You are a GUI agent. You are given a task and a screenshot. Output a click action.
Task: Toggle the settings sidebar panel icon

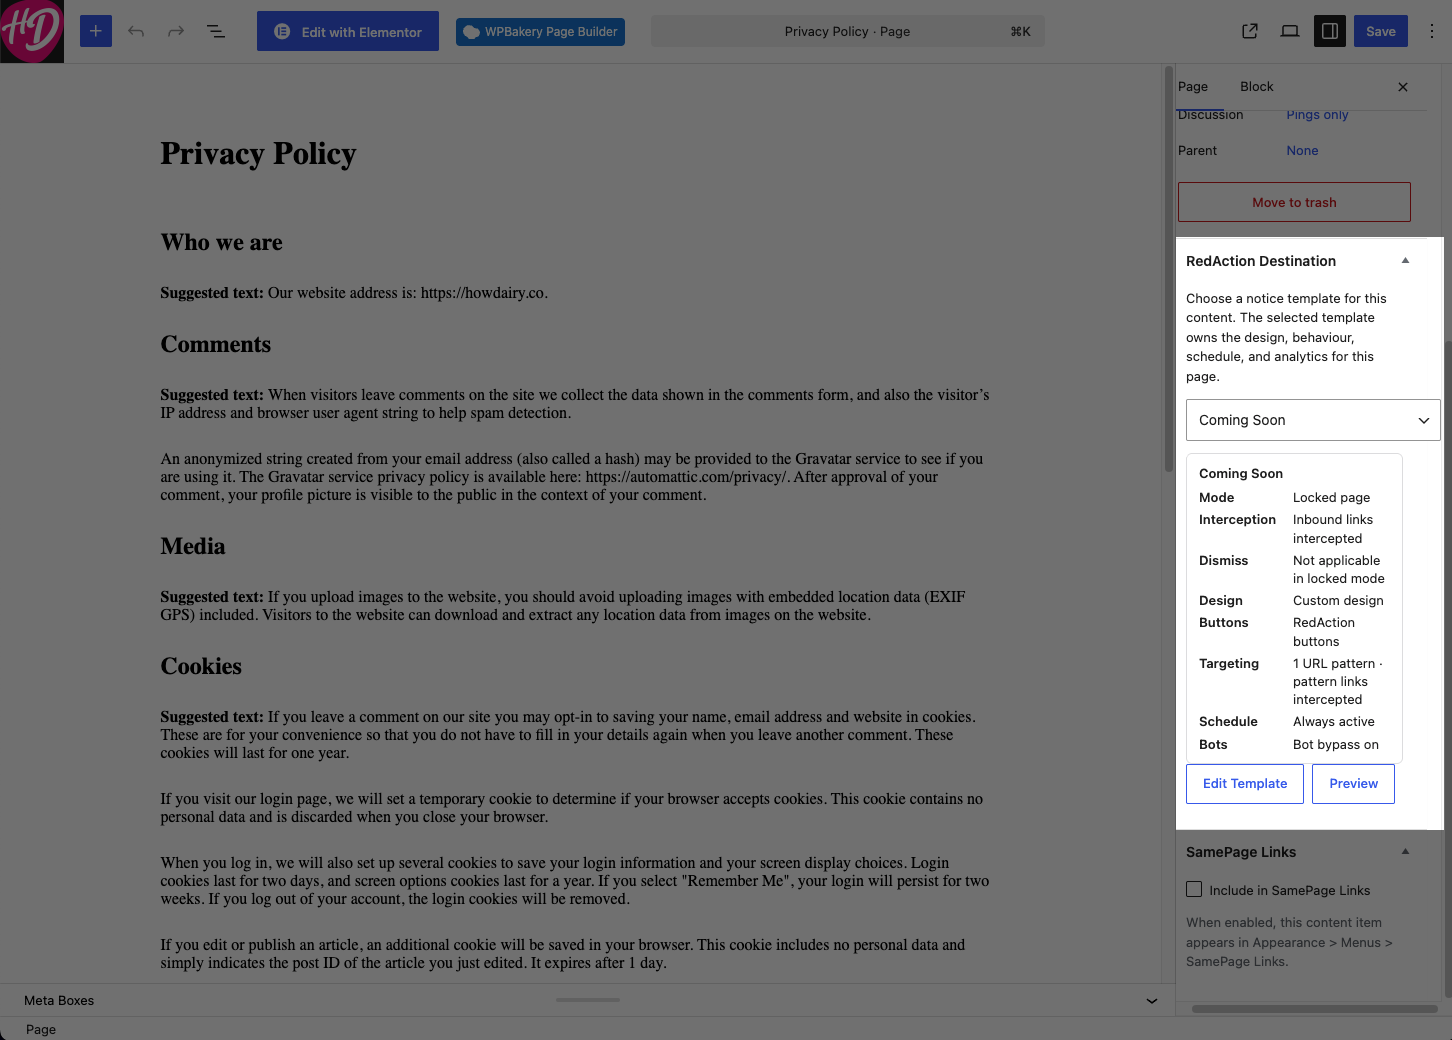click(x=1330, y=31)
